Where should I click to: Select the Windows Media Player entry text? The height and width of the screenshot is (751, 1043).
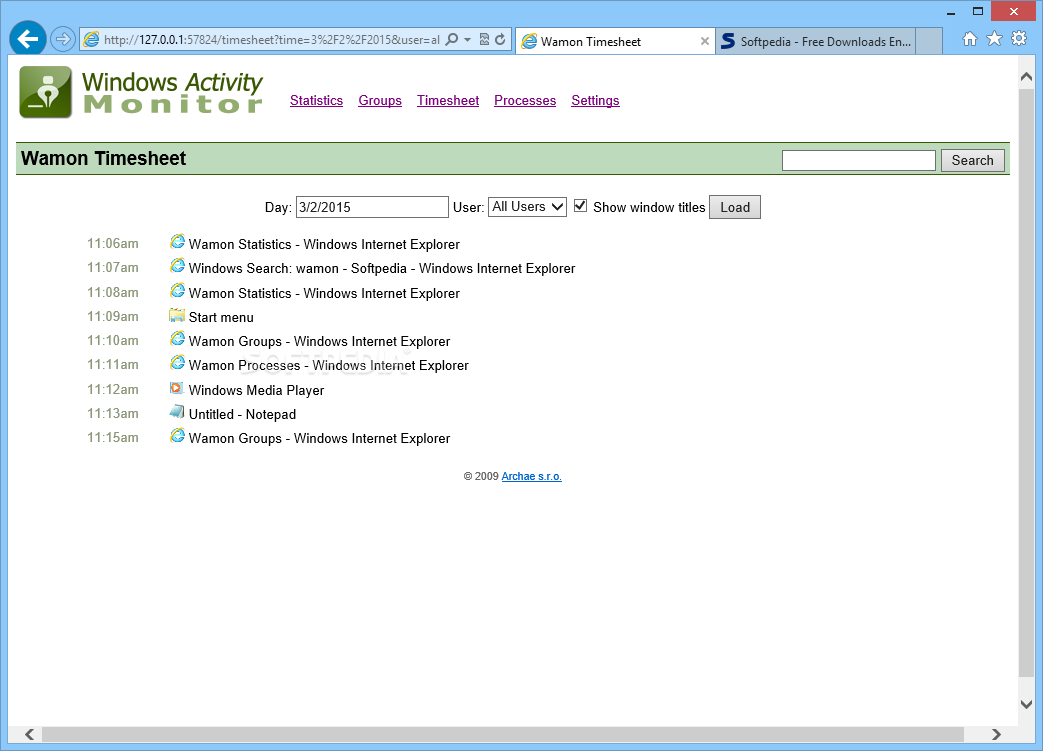256,390
